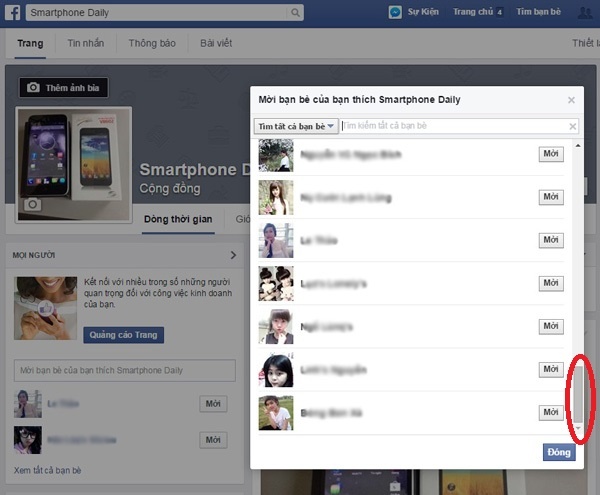Click the Quảng cáo Trang button

pos(124,335)
